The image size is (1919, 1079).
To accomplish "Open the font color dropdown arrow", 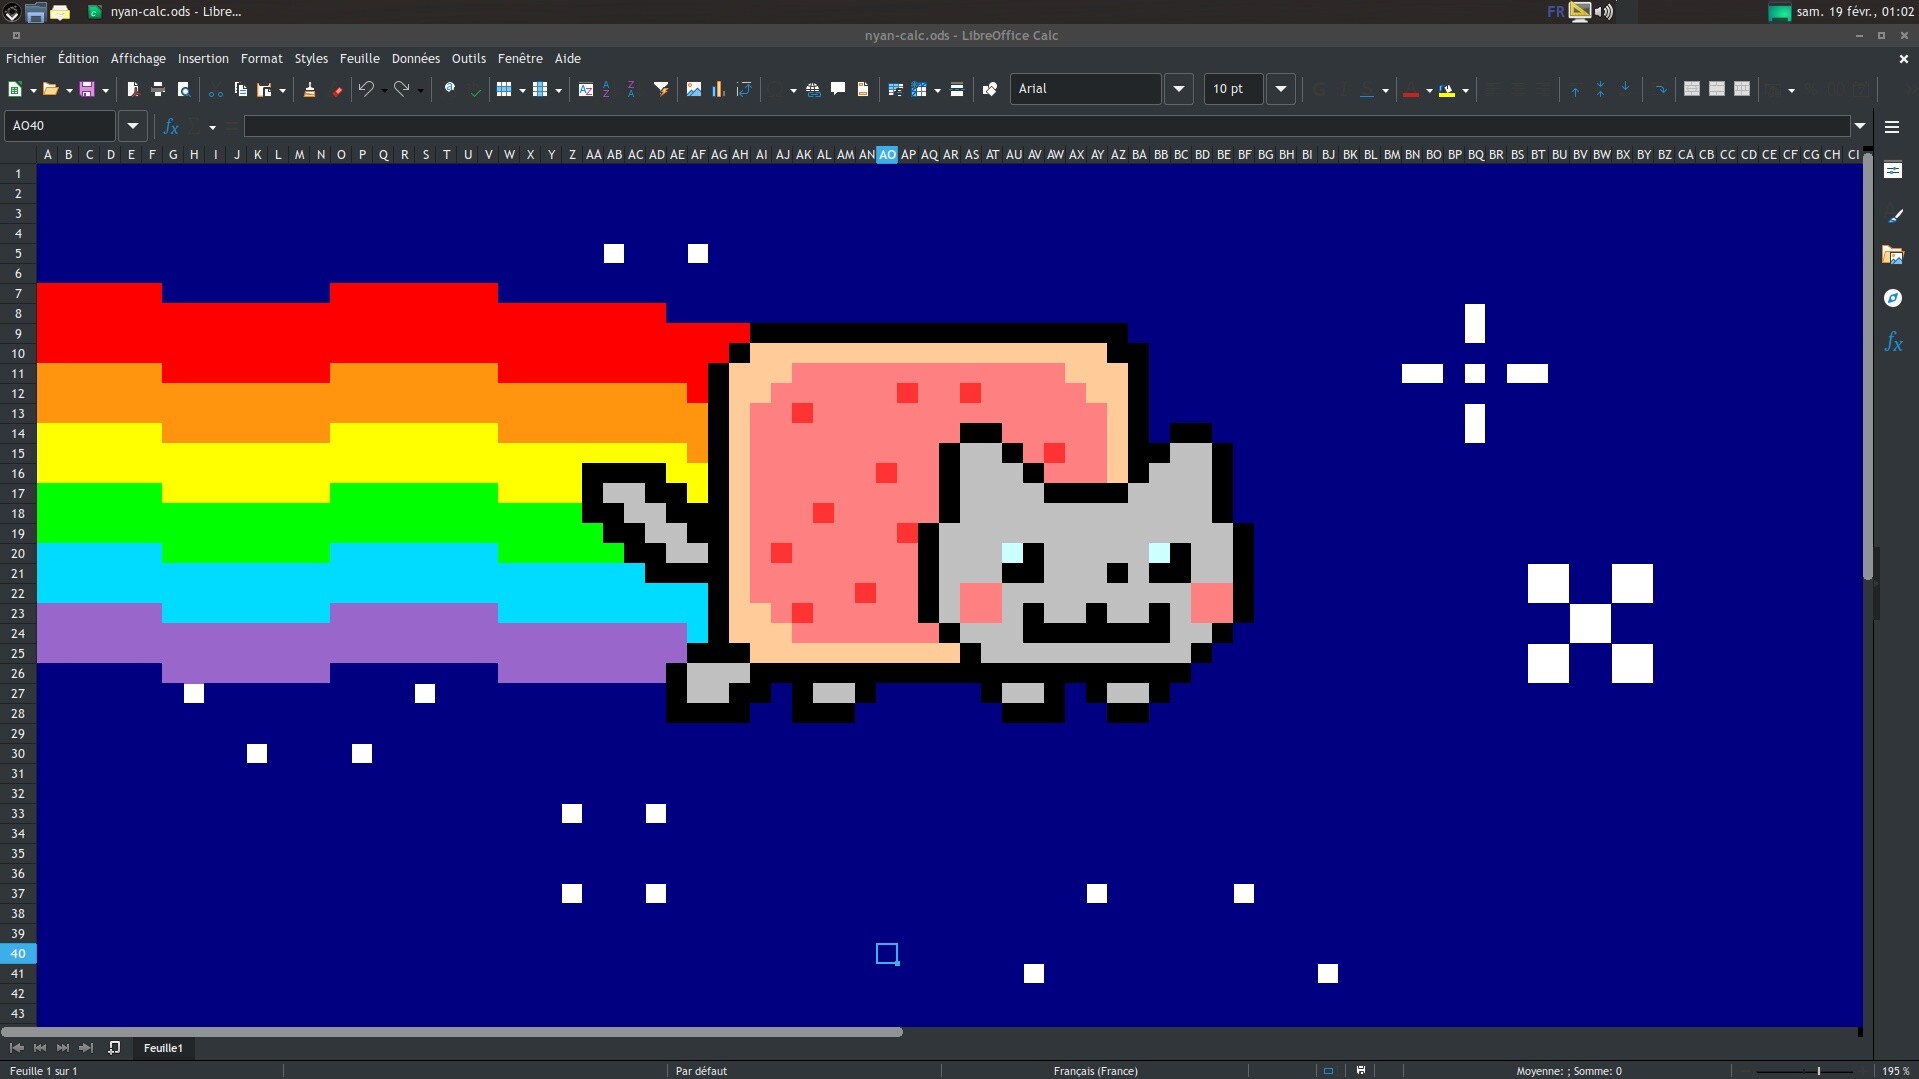I will click(1429, 90).
